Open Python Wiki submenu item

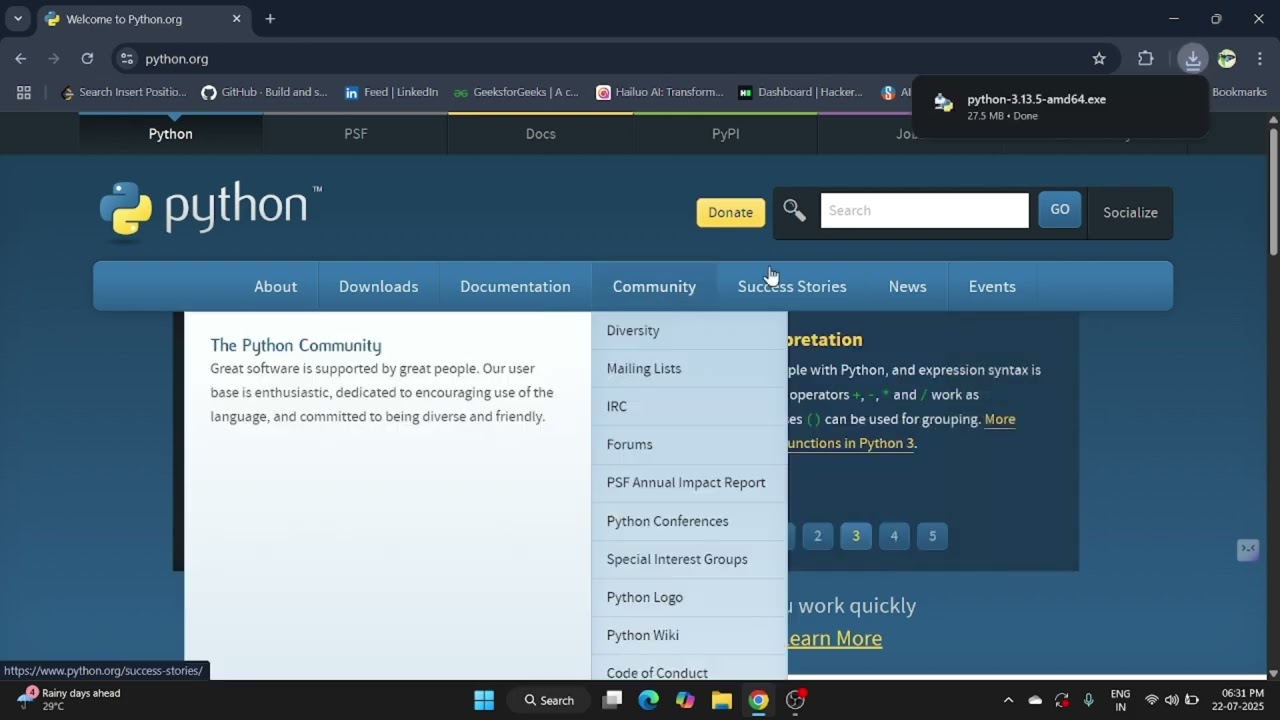tap(689, 635)
